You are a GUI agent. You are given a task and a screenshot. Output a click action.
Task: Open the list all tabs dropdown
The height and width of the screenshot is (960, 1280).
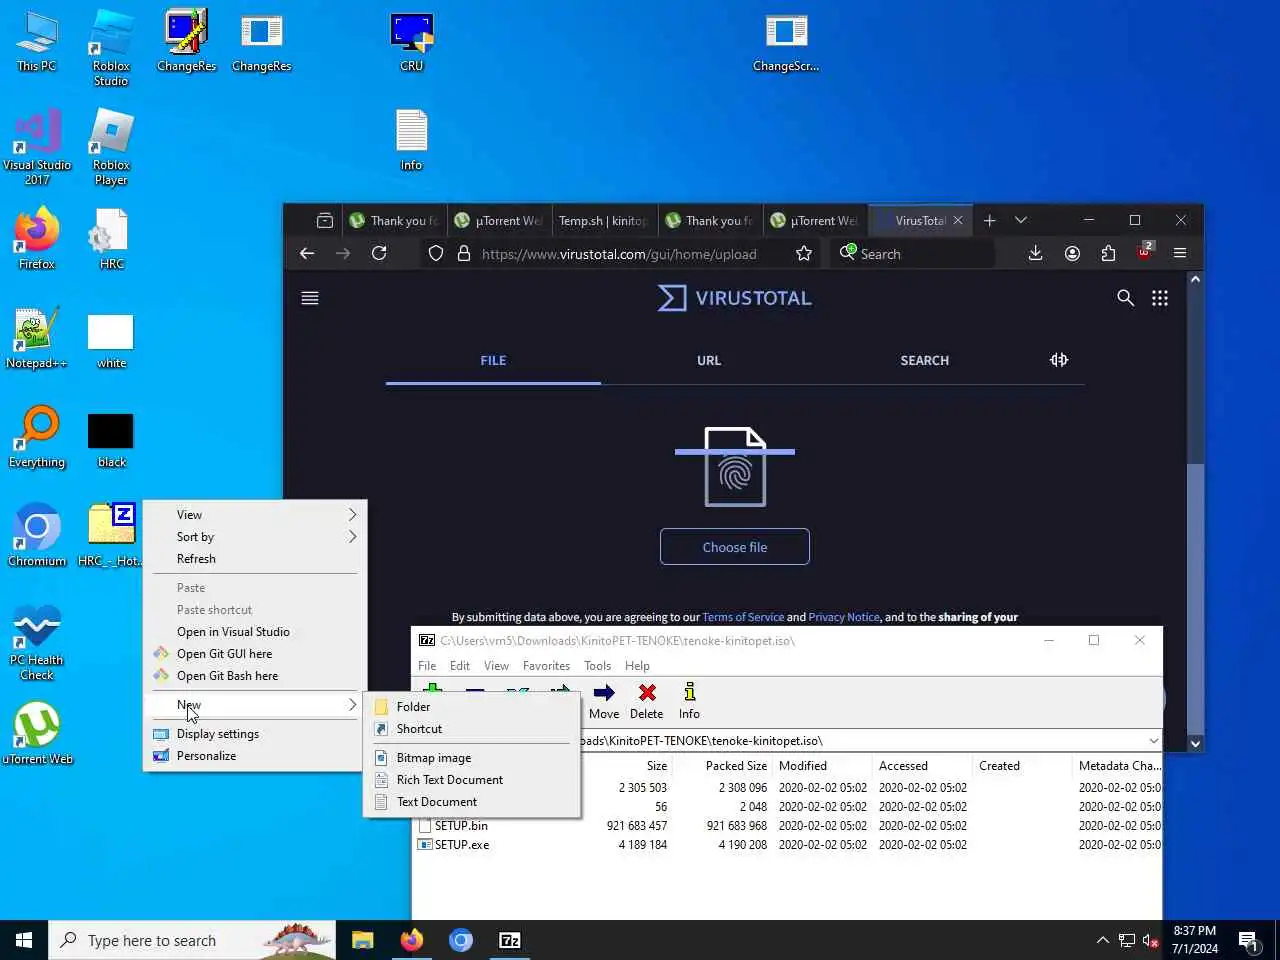tap(1021, 220)
